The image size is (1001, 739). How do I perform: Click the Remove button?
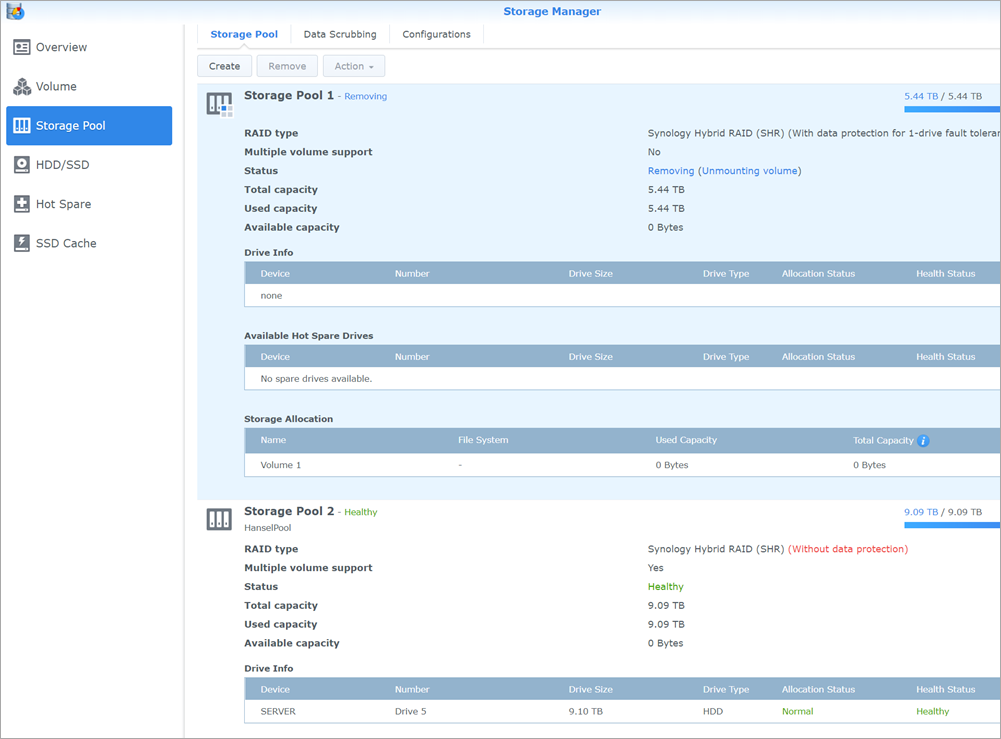pyautogui.click(x=287, y=66)
